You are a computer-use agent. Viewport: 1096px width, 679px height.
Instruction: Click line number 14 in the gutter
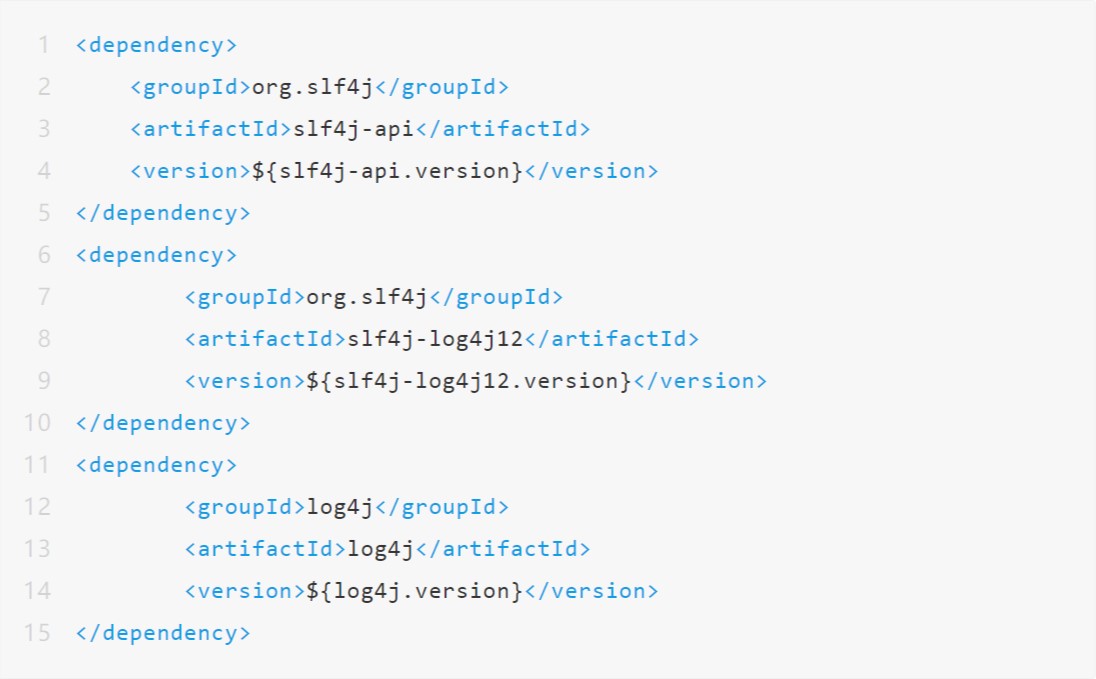coord(37,591)
